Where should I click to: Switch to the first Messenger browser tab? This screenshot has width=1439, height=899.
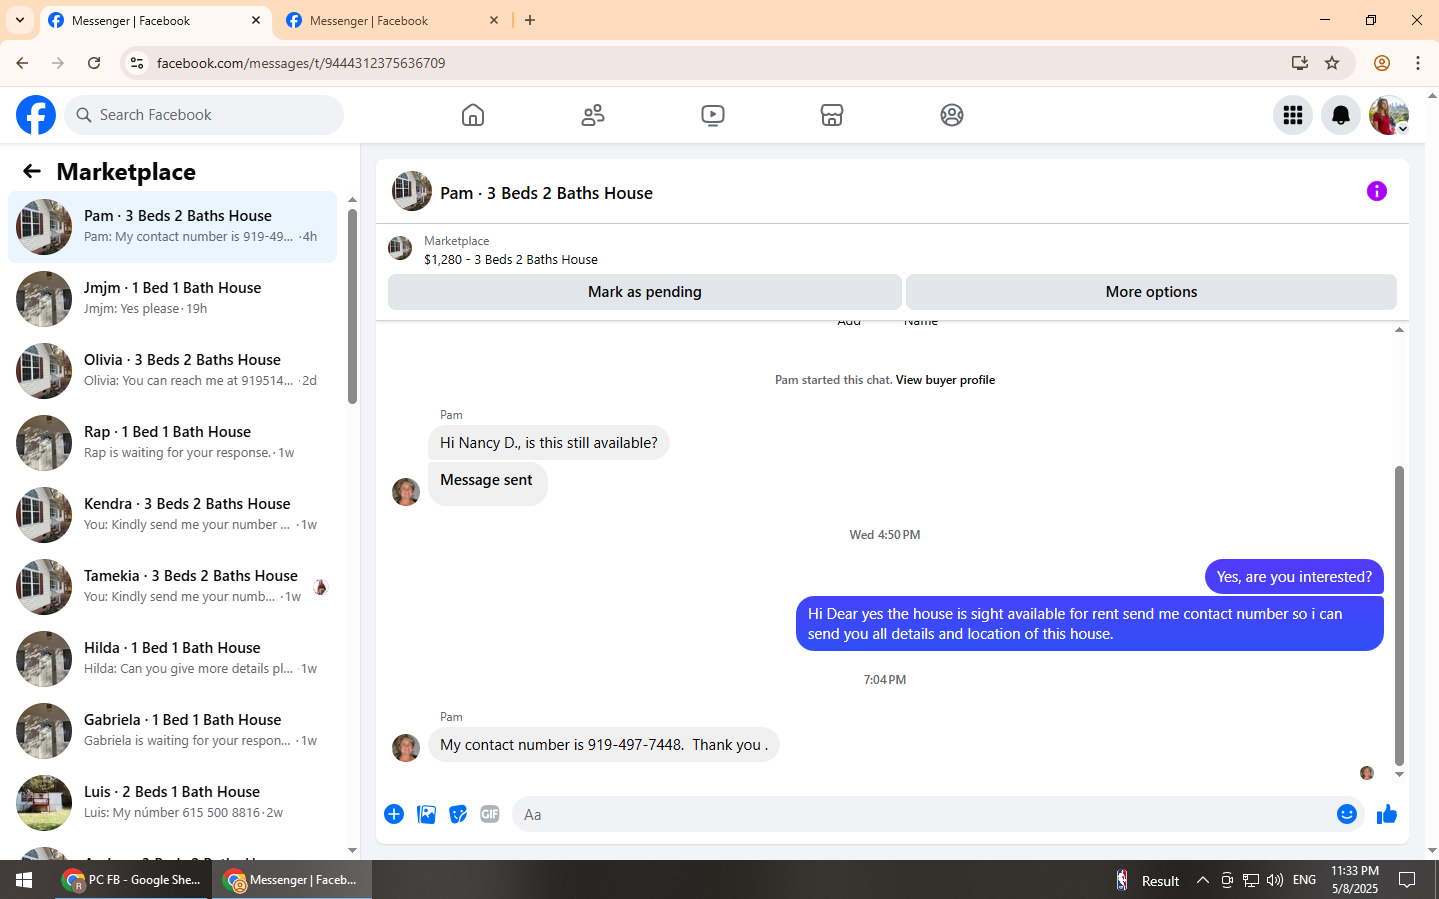155,20
